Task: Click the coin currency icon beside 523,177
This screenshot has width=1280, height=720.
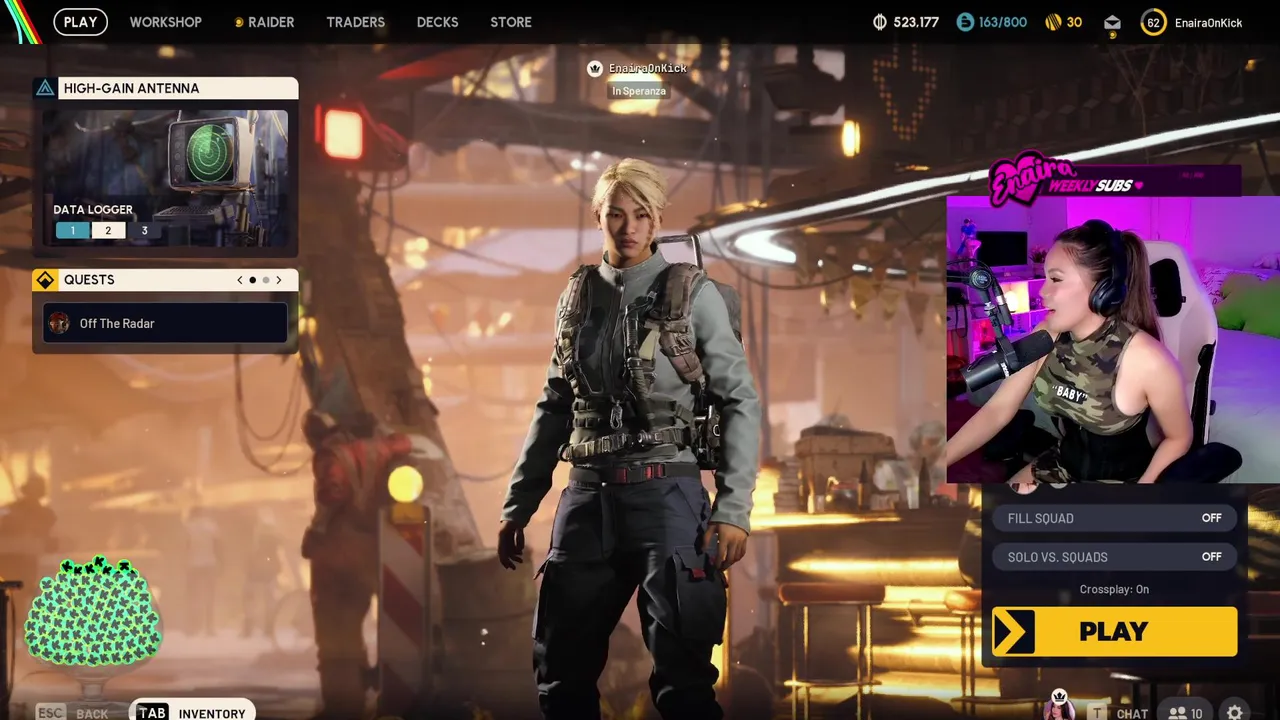Action: tap(880, 22)
